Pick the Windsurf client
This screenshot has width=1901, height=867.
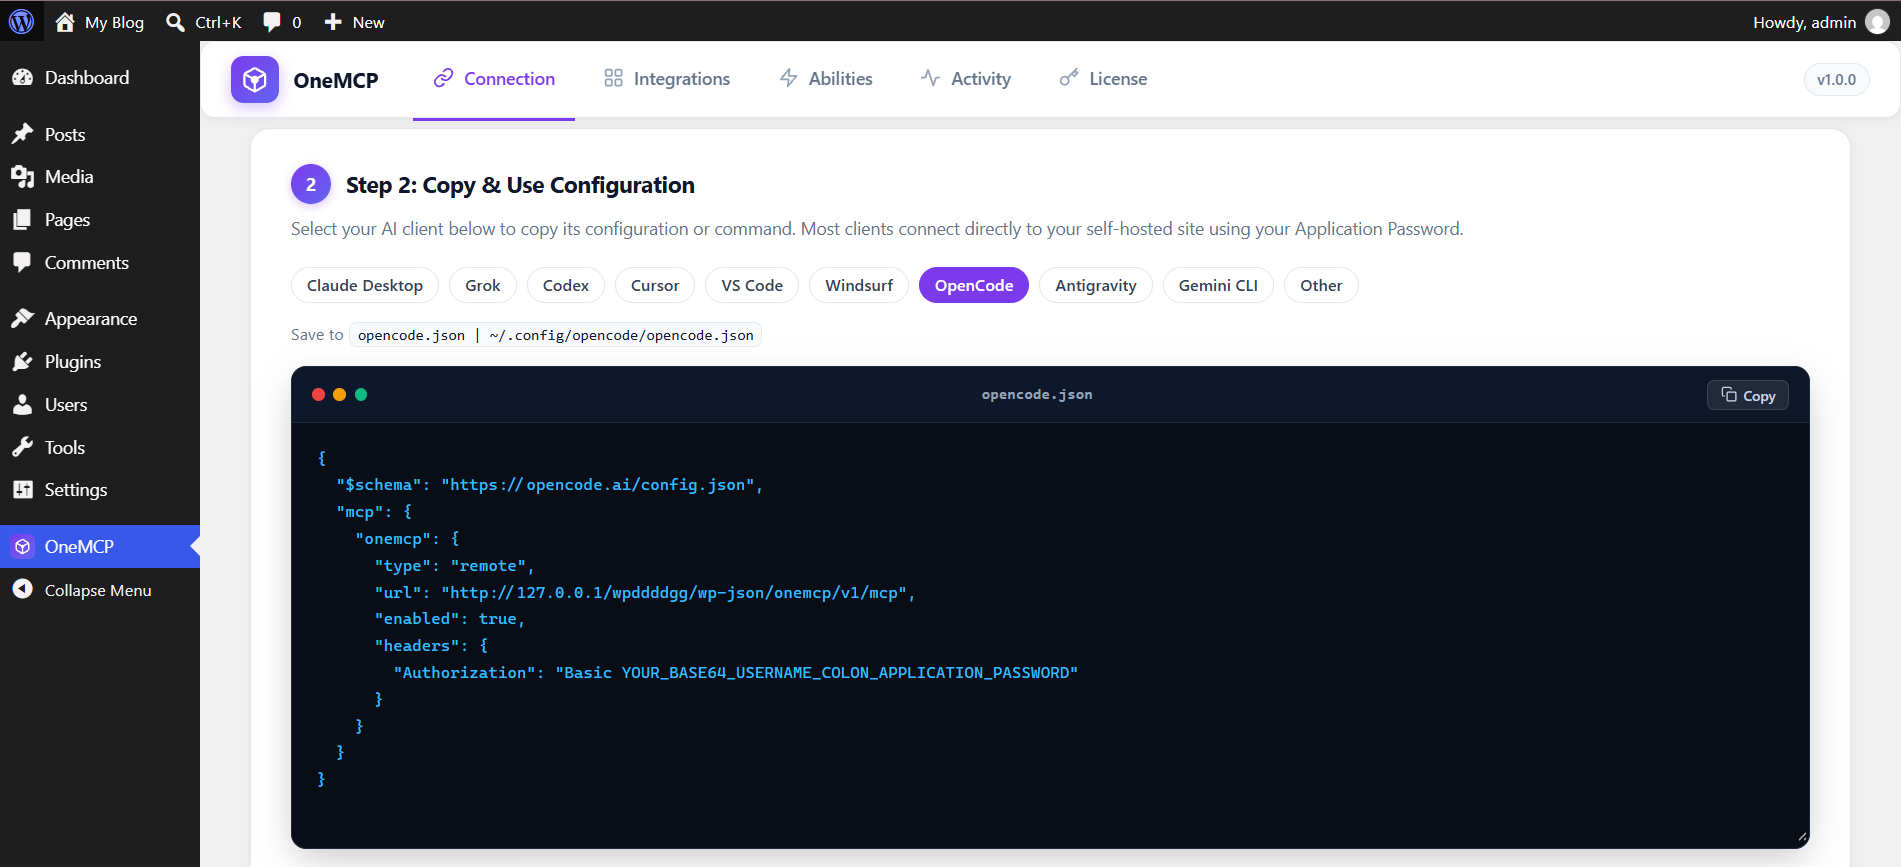click(x=859, y=285)
